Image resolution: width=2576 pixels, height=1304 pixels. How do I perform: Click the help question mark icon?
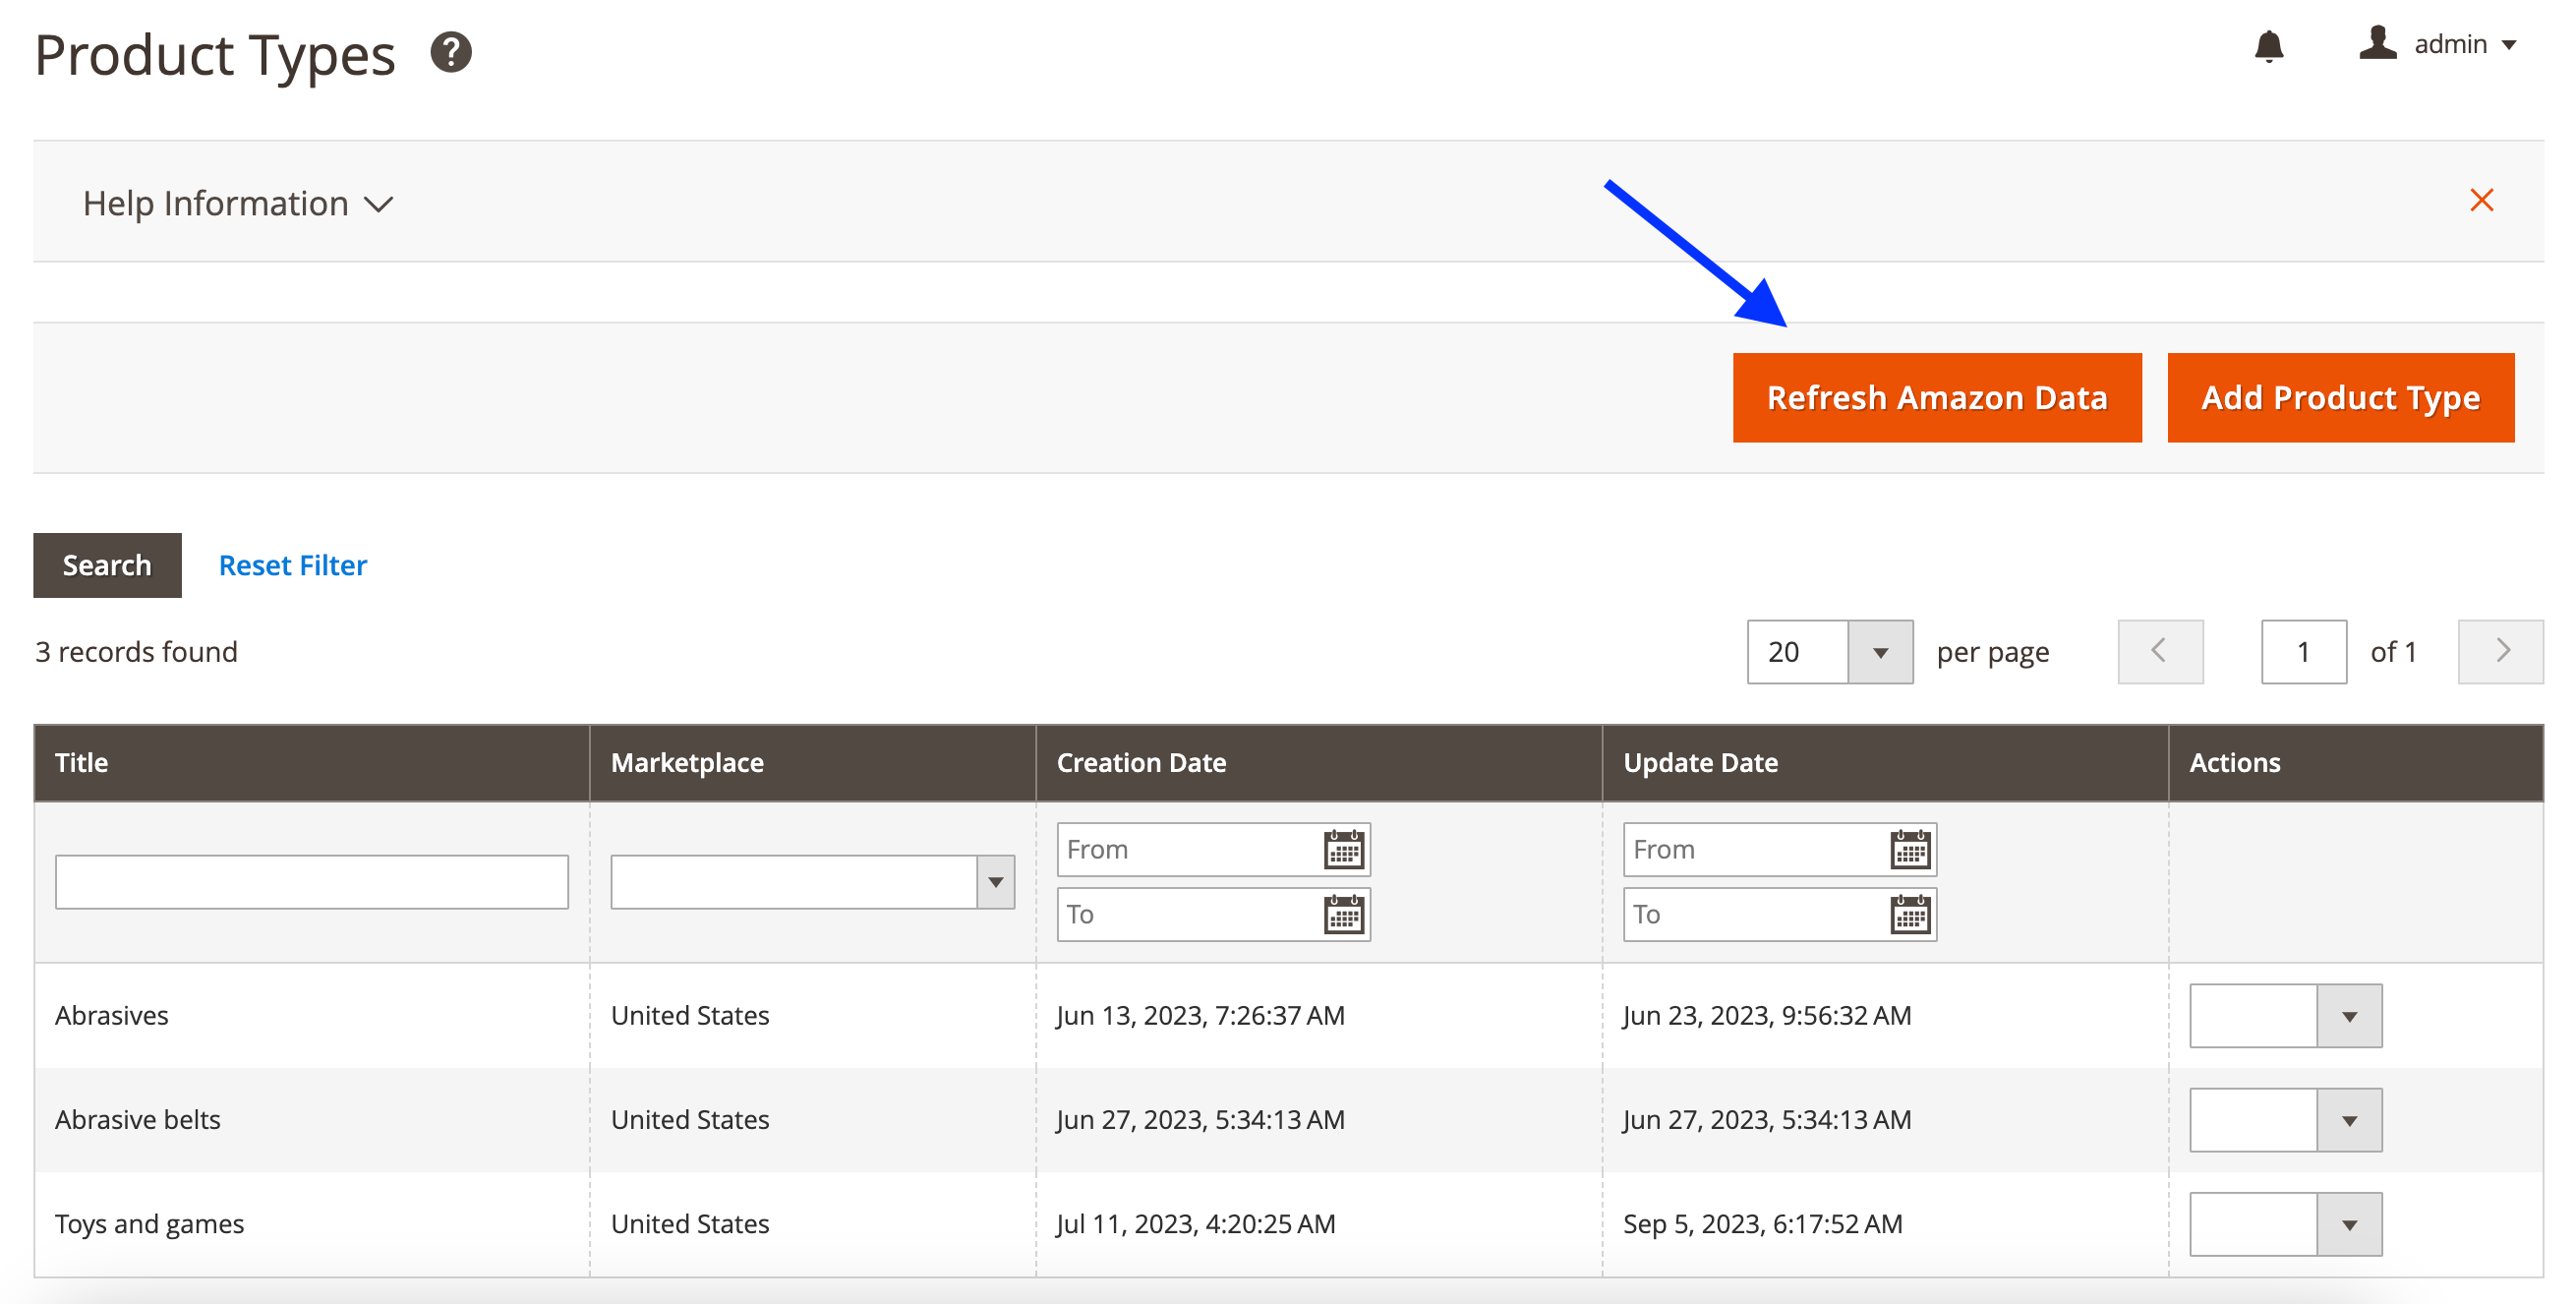pyautogui.click(x=451, y=52)
